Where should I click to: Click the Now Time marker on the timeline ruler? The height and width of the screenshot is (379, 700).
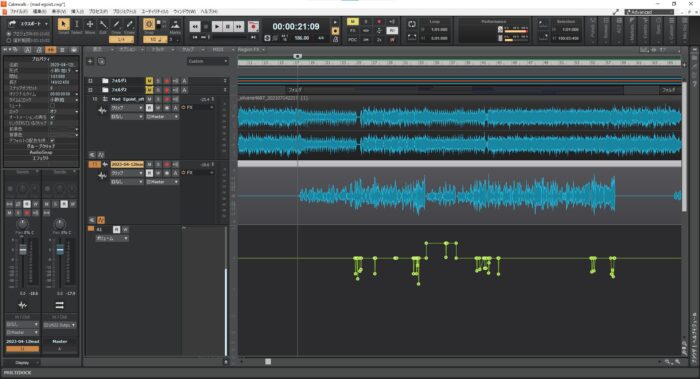[x=298, y=56]
